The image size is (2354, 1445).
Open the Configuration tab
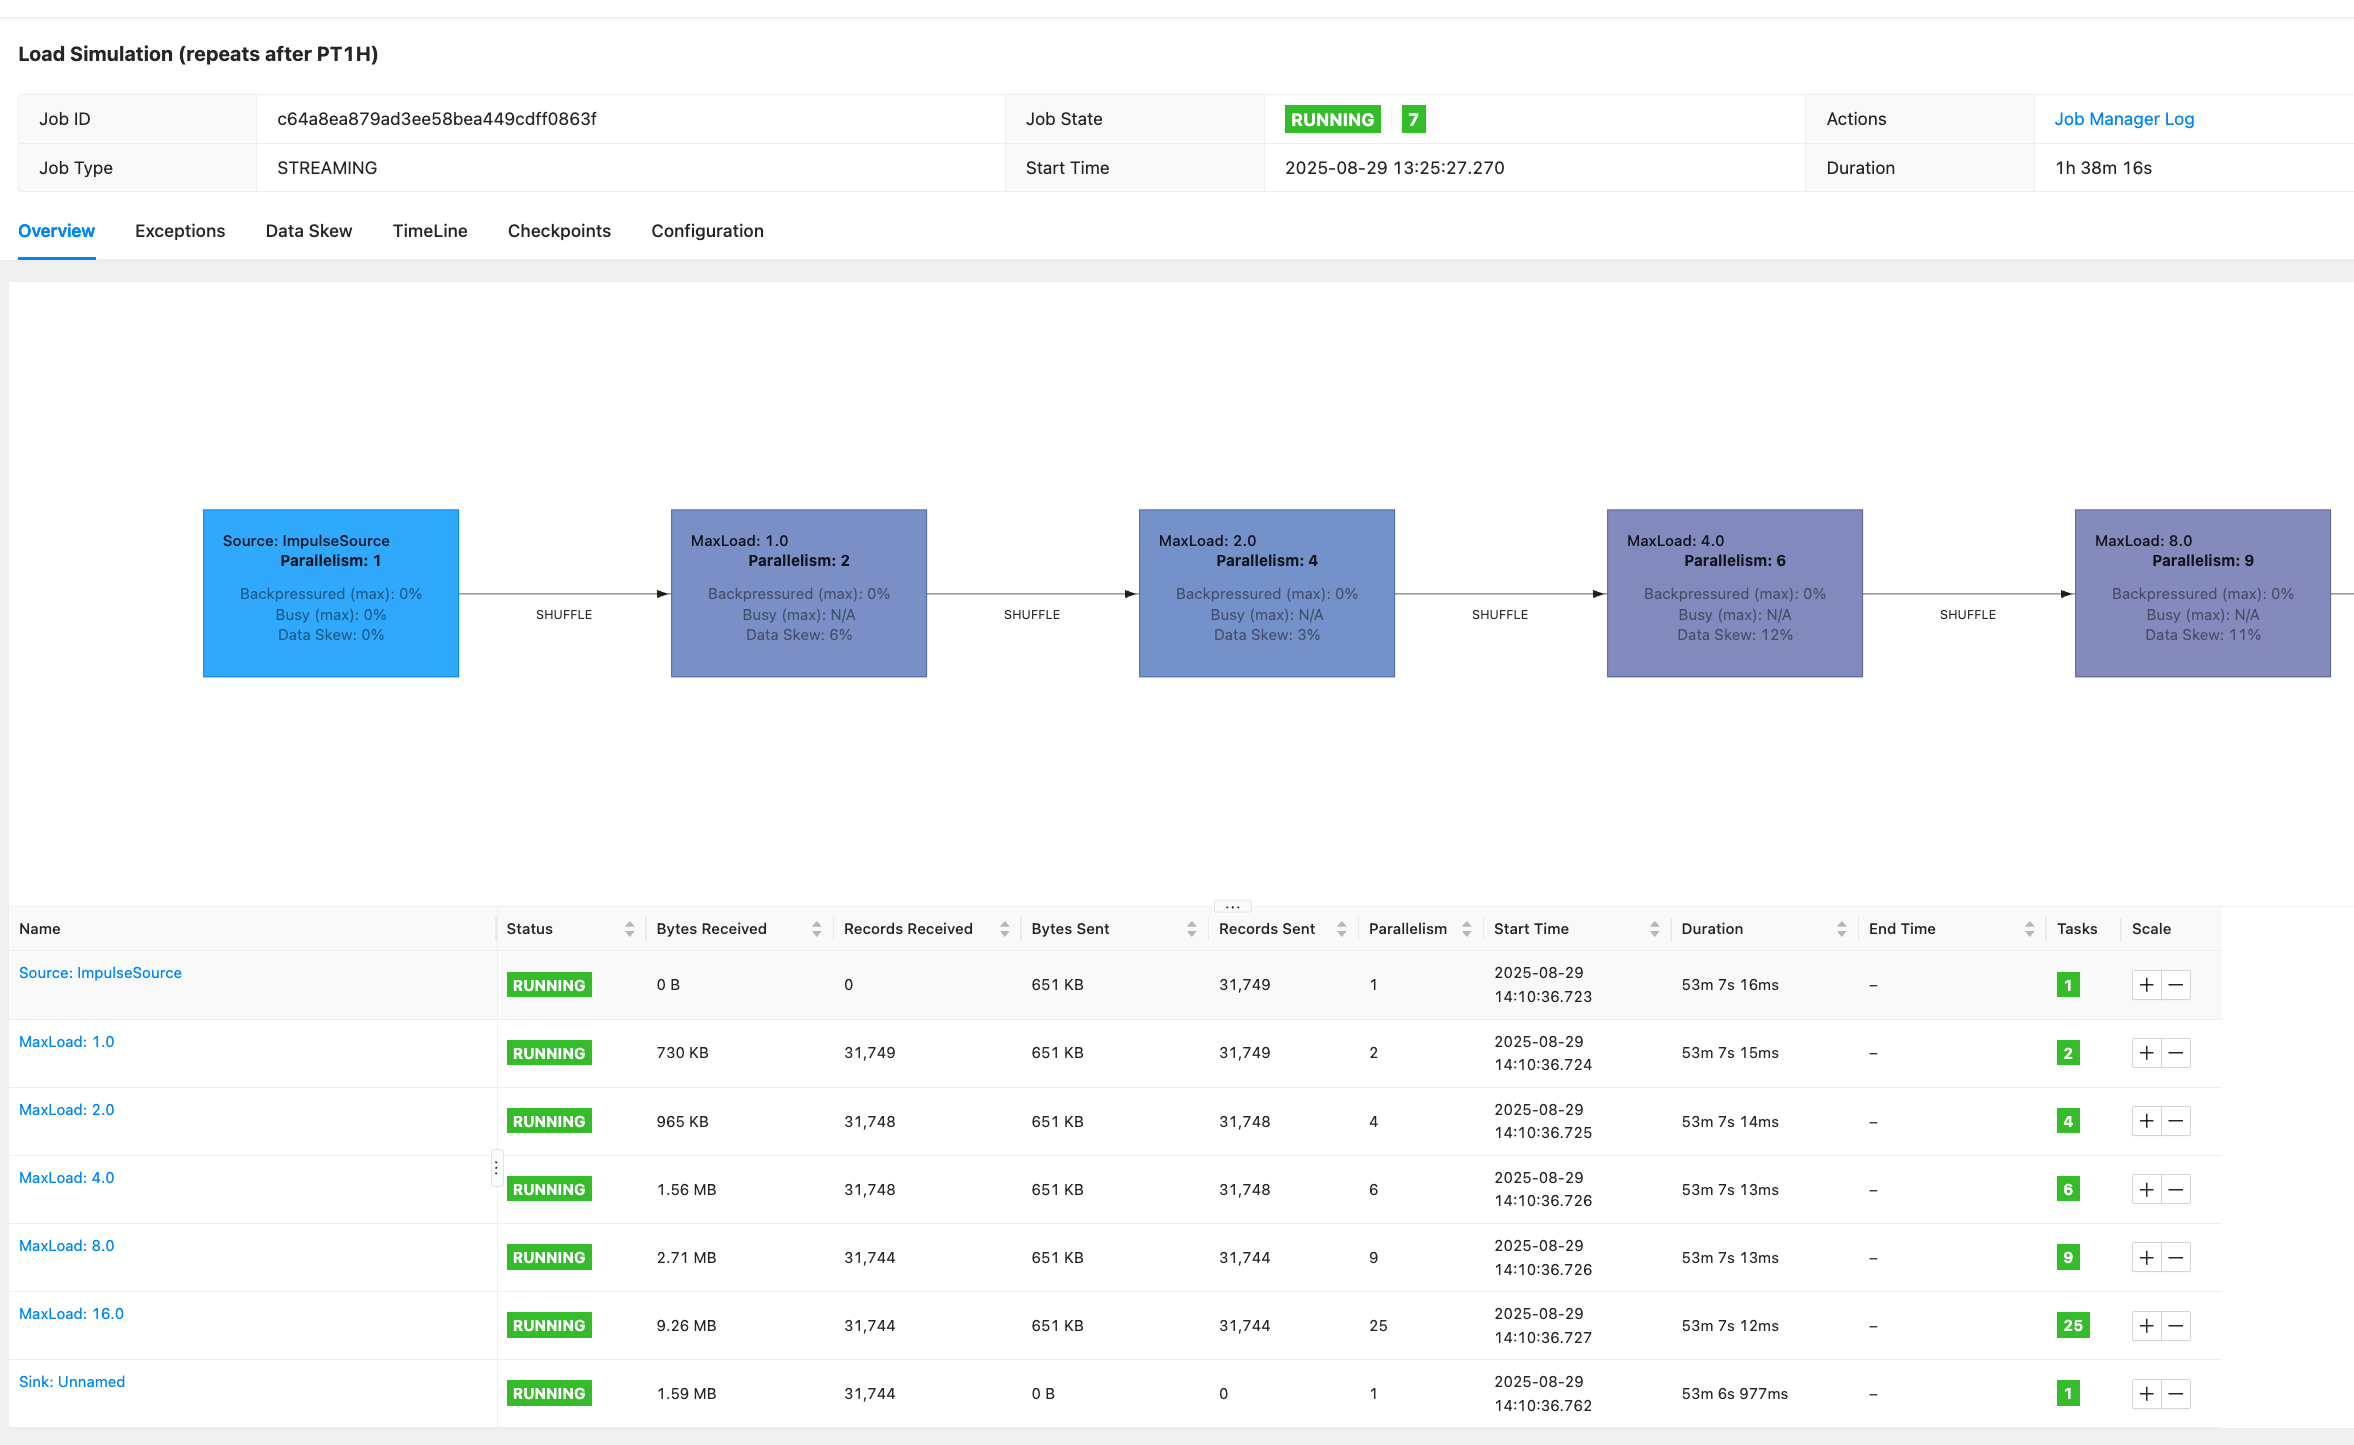[x=707, y=231]
